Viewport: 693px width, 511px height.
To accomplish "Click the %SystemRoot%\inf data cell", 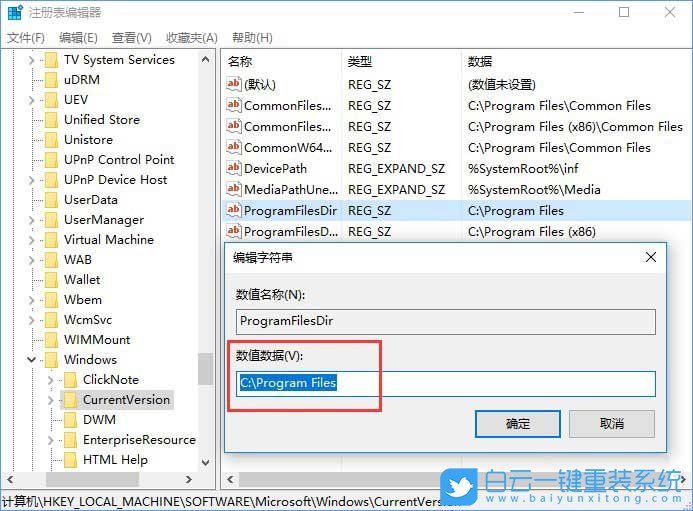I will [x=523, y=168].
